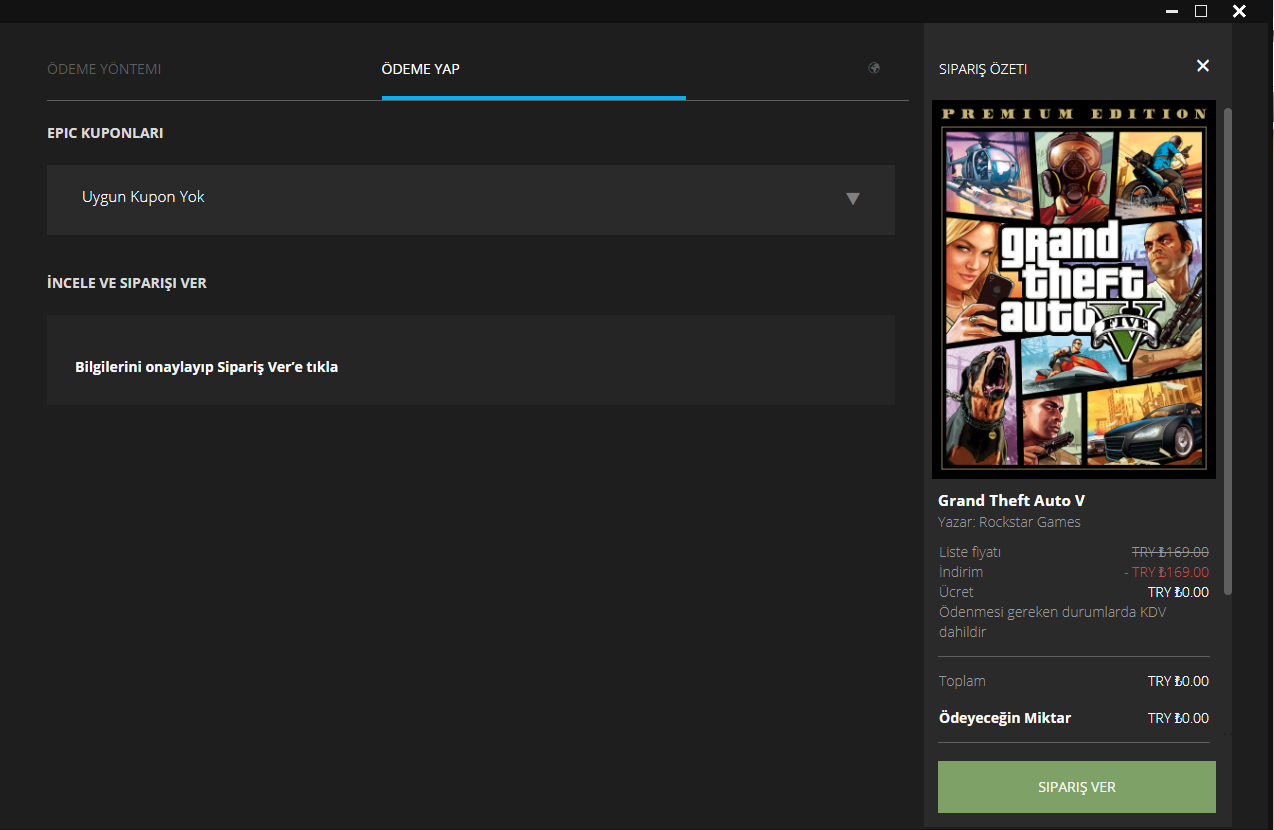The height and width of the screenshot is (830, 1274).
Task: Click the red İndirim discount amount
Action: 1166,572
